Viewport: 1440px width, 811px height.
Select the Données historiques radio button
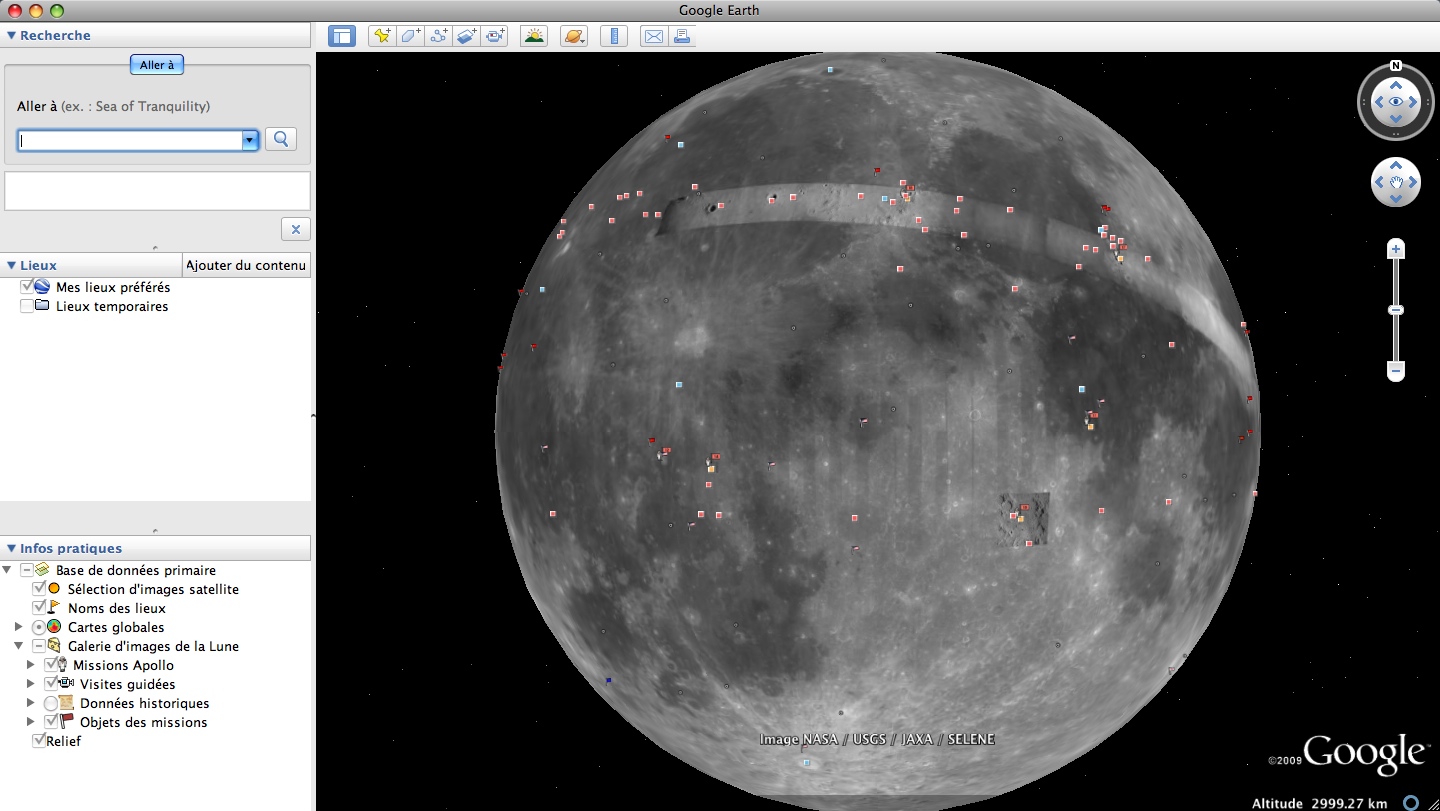(51, 703)
